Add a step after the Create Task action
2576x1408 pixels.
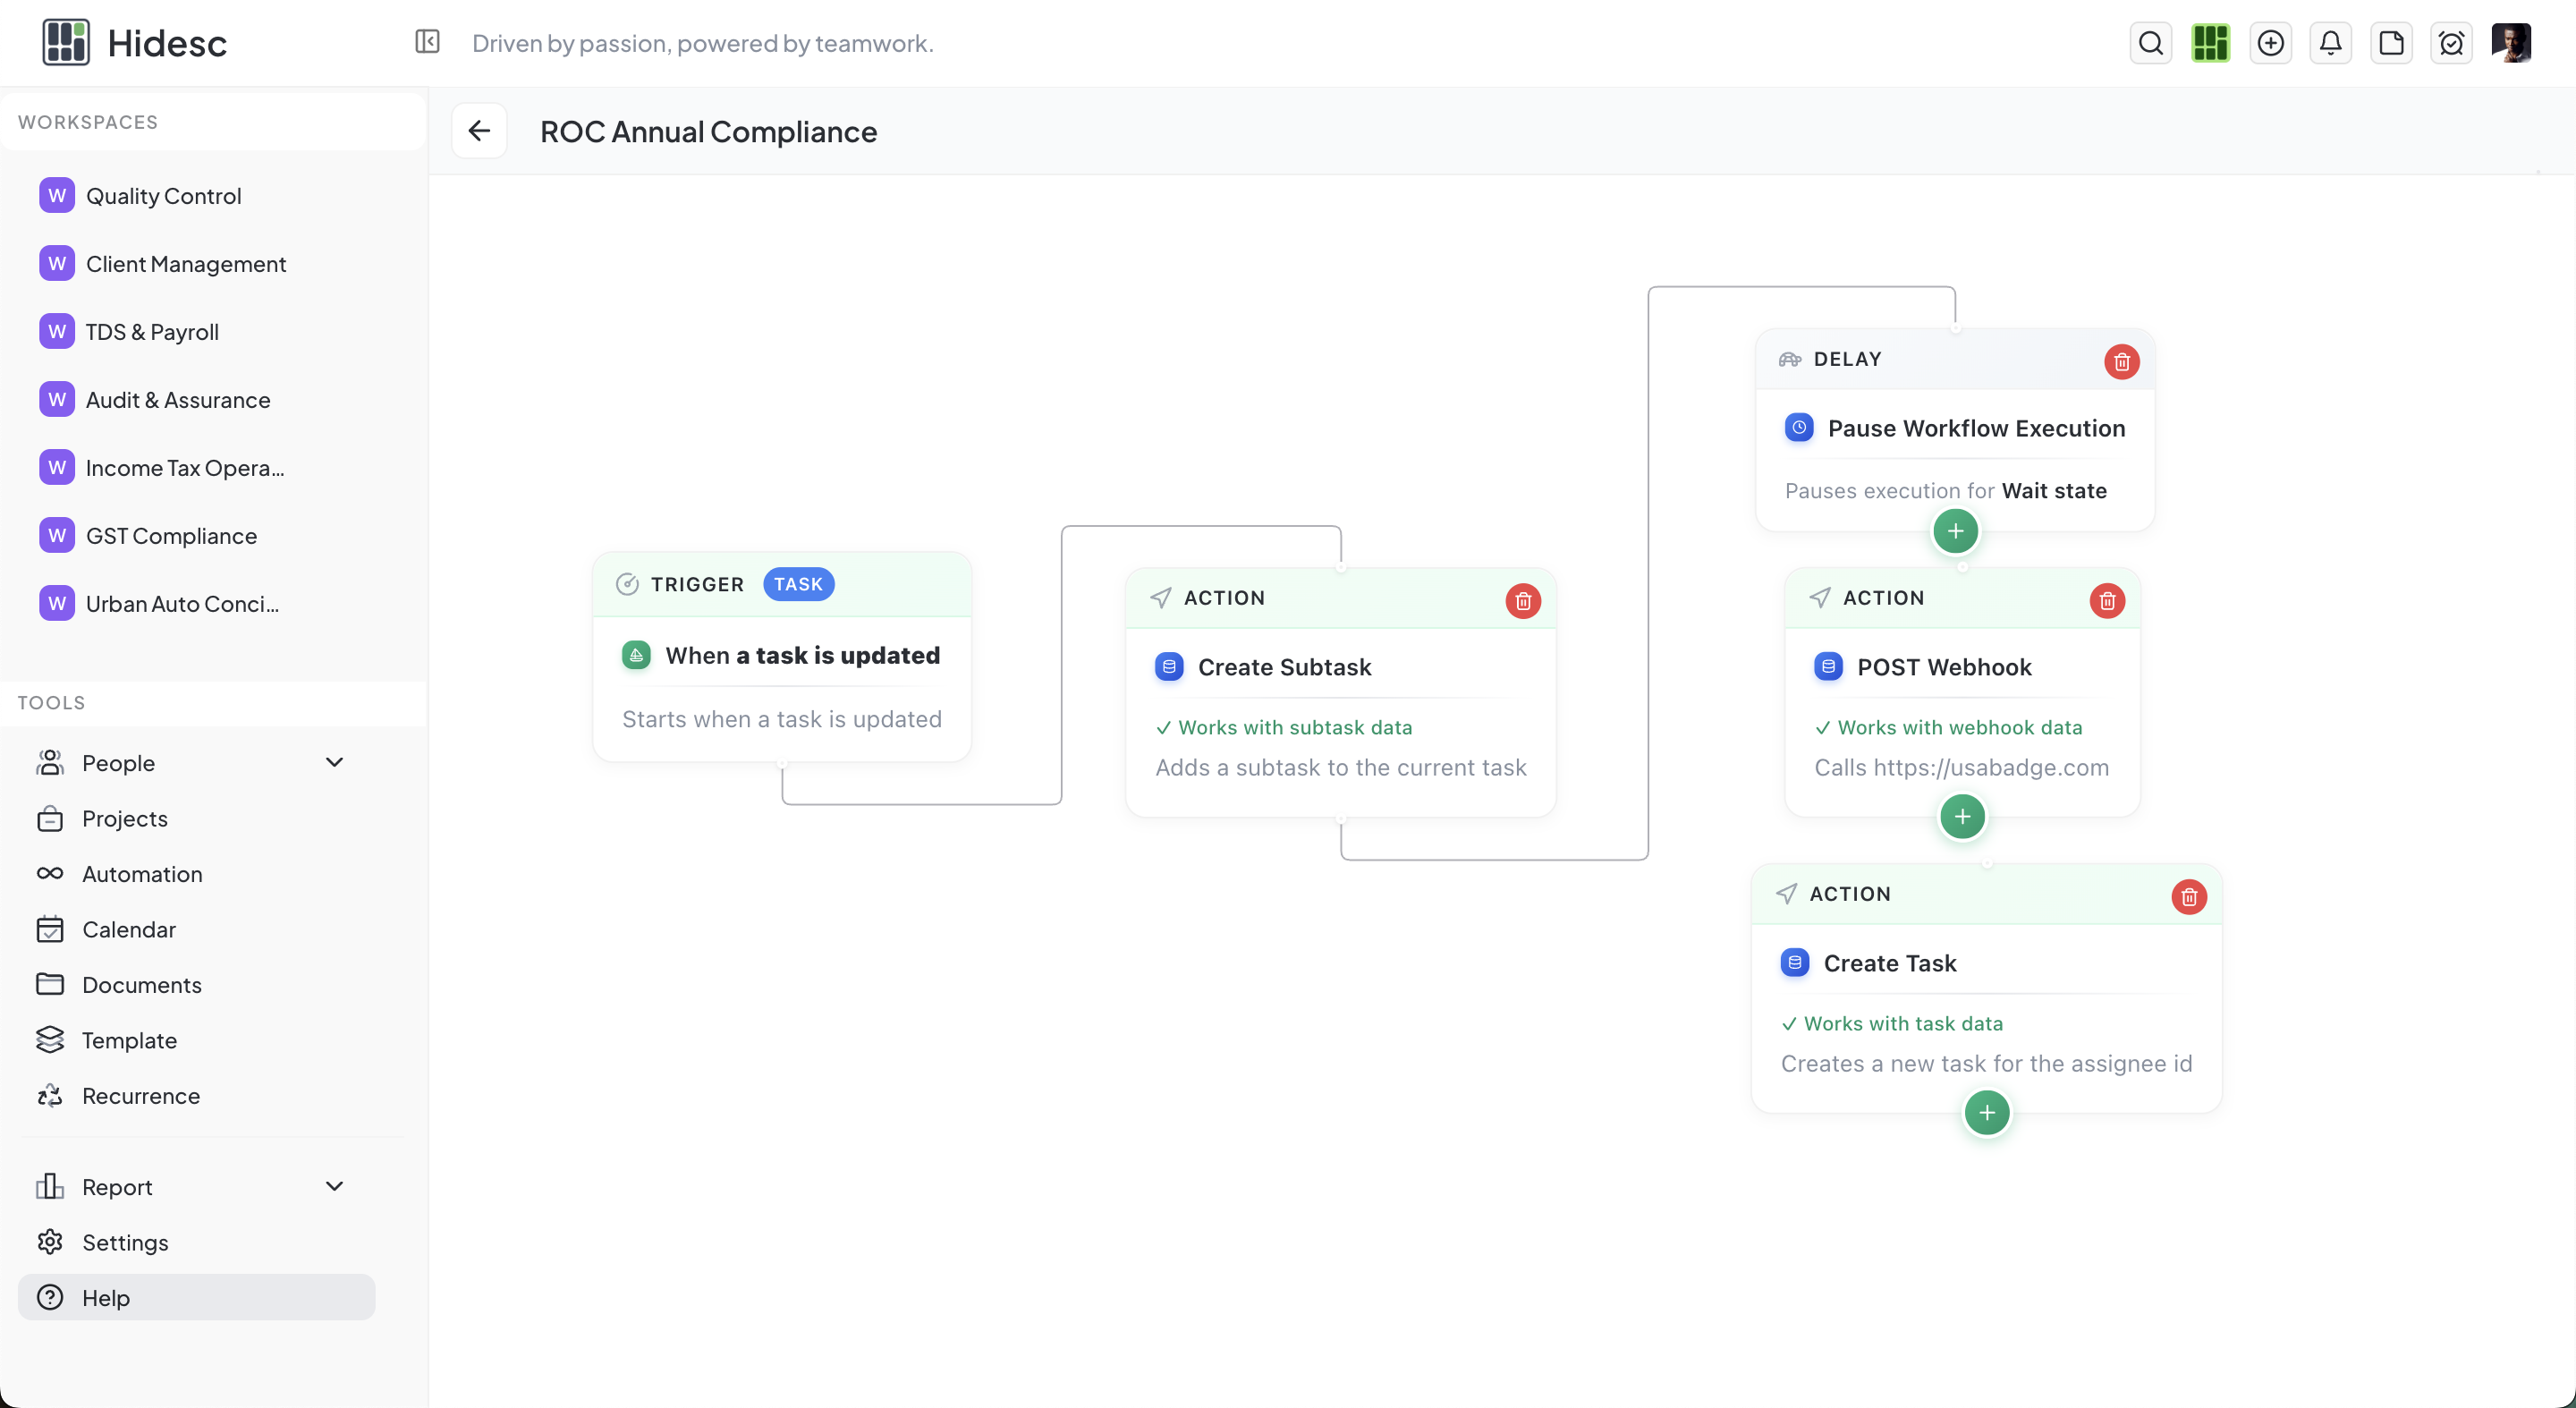(1986, 1112)
